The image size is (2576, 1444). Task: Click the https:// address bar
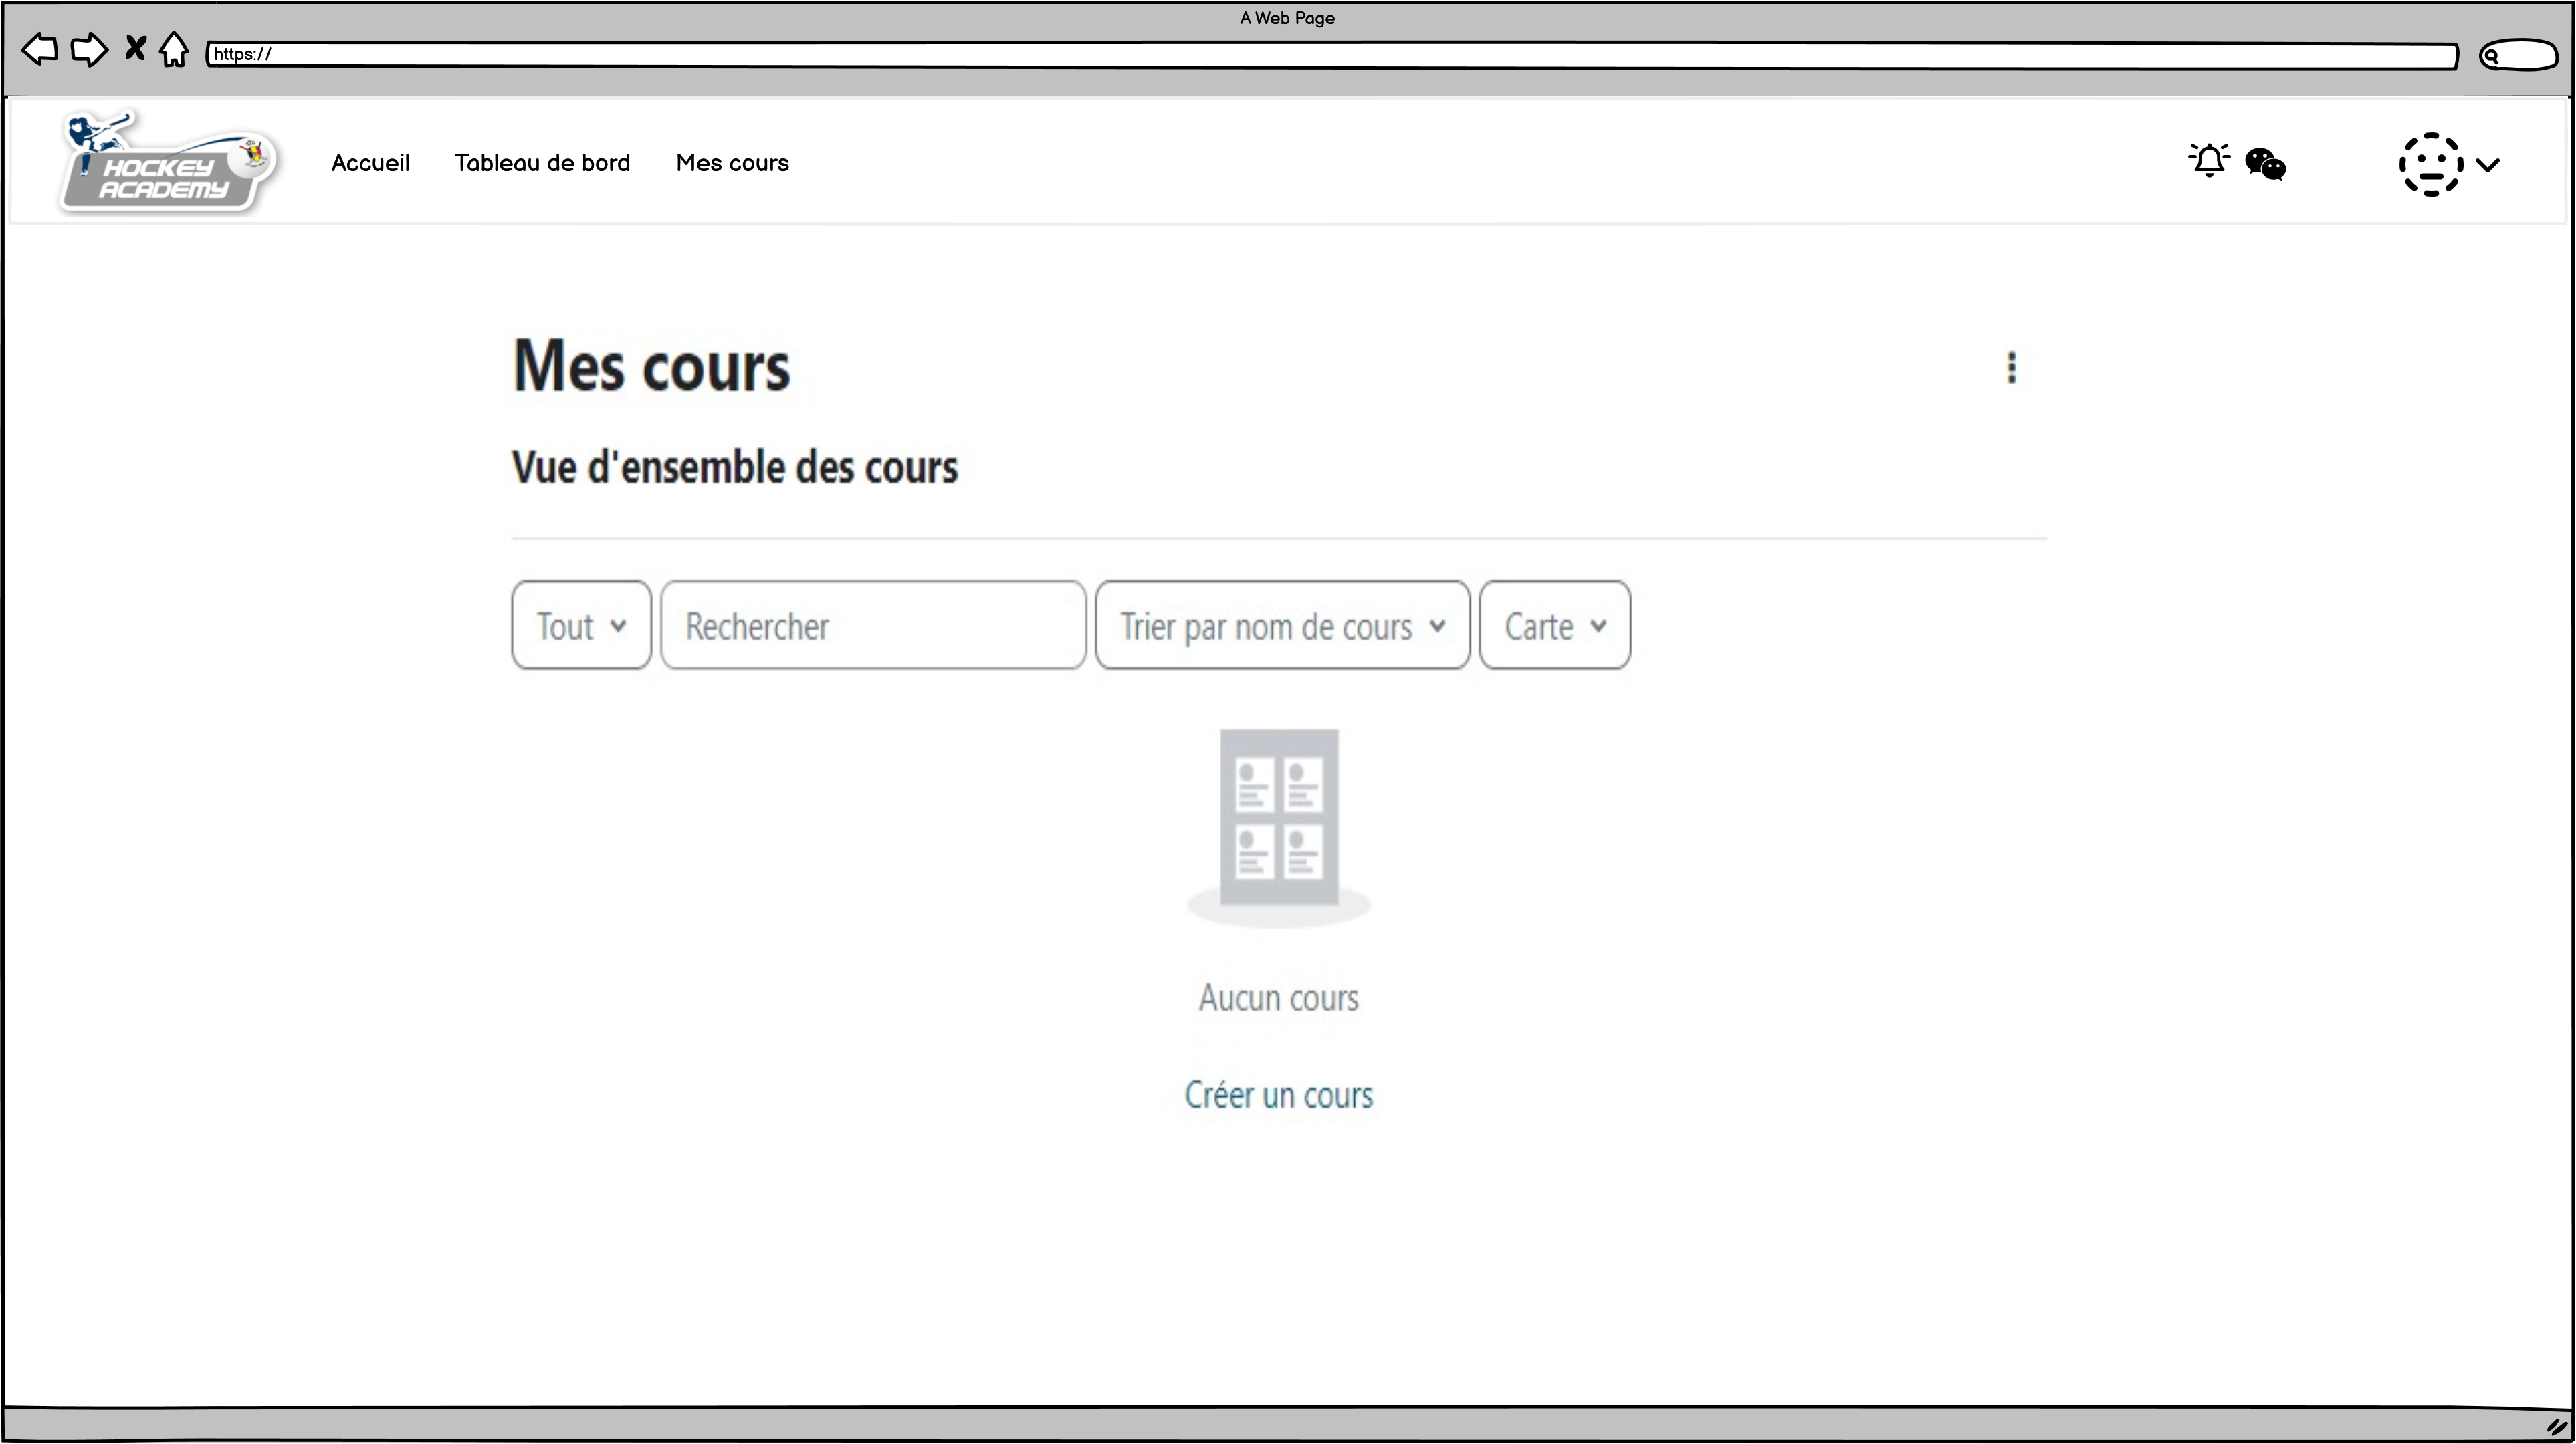click(x=1331, y=55)
